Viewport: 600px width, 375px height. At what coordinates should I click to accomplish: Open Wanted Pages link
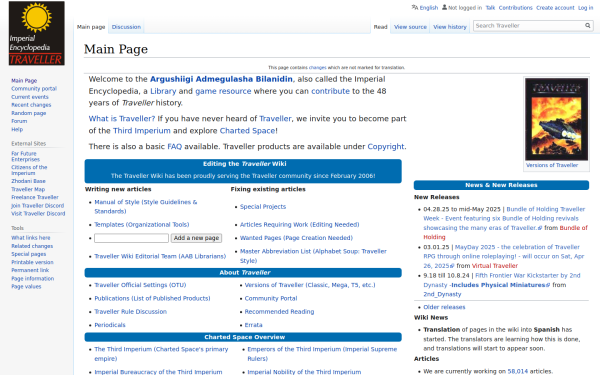point(296,238)
